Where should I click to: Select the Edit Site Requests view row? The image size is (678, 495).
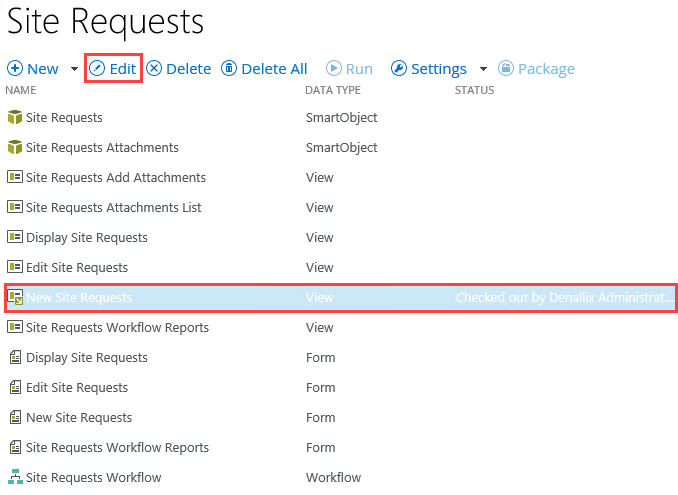coord(77,268)
